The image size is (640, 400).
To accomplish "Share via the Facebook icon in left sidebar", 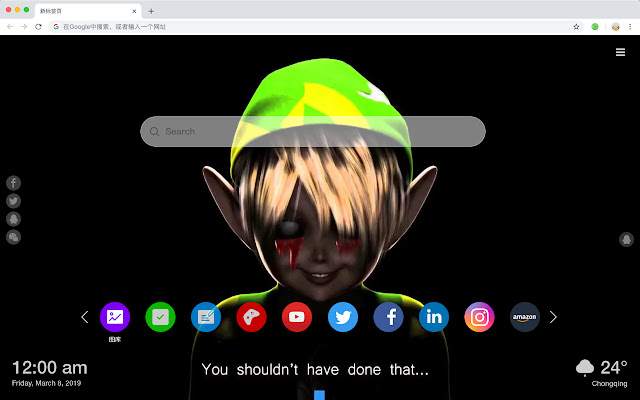I will click(13, 183).
